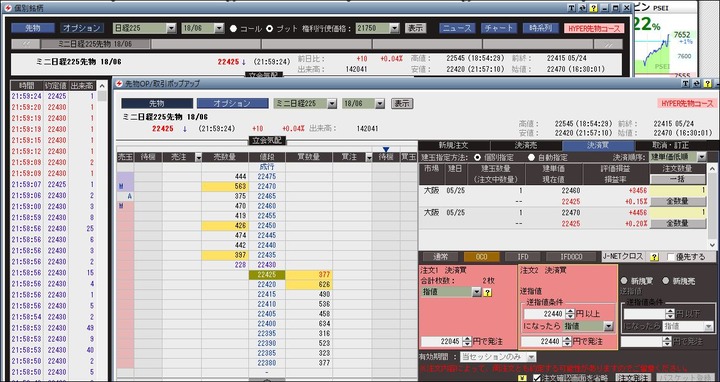
Task: Open the 決済順序 建単価低順 dropdown
Action: click(x=701, y=157)
